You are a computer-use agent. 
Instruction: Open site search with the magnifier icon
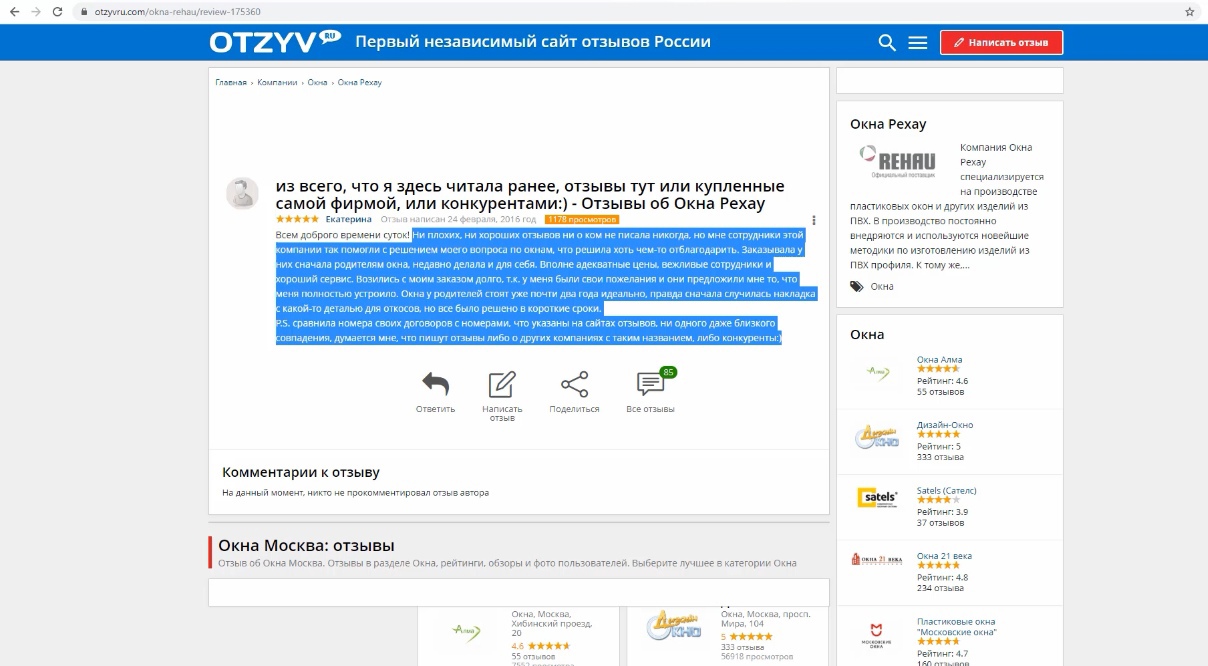887,42
